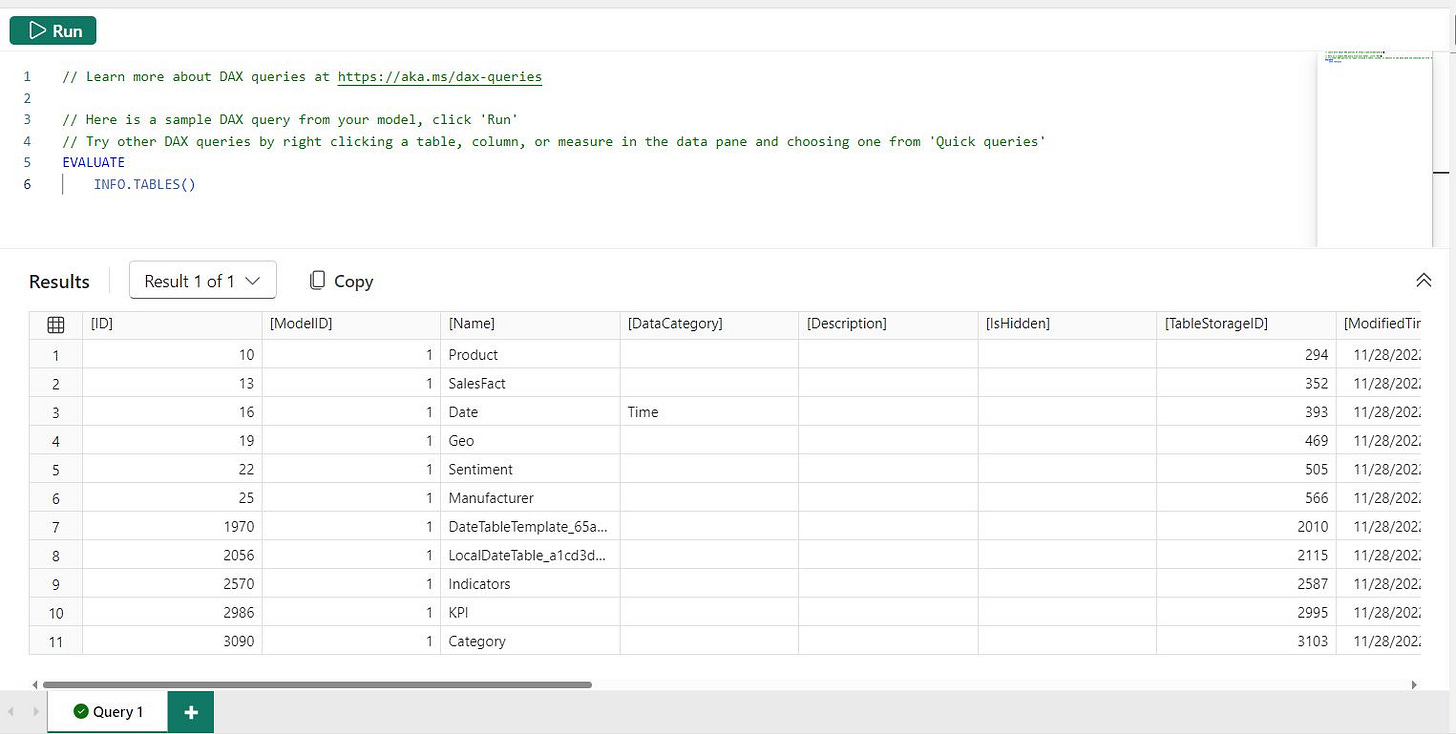Screen dimensions: 1456x734
Task: Click the Category name cell
Action: pos(530,641)
